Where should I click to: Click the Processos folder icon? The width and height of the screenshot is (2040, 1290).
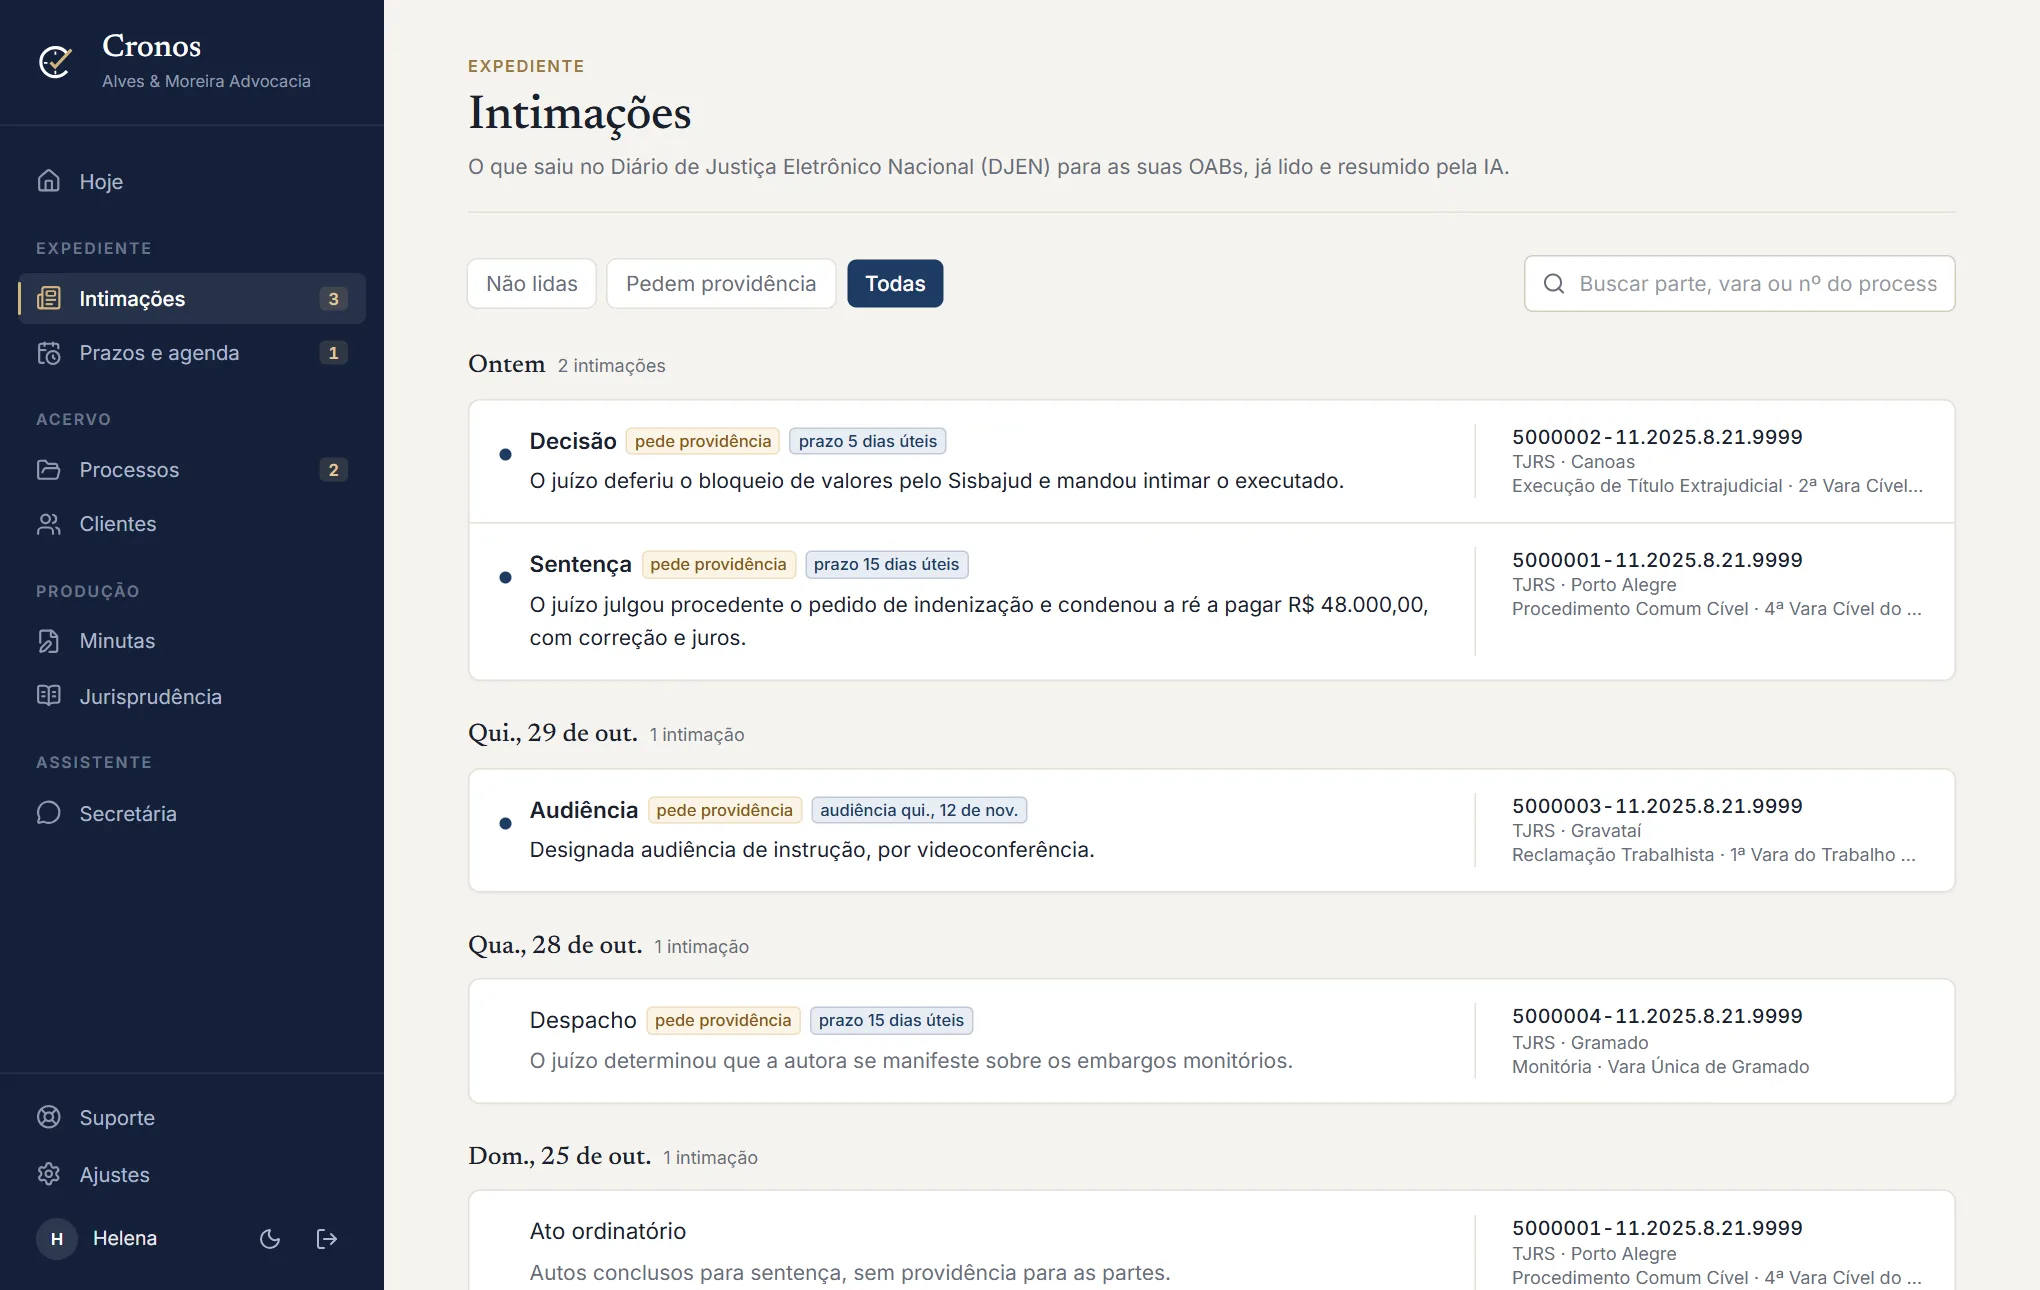click(49, 470)
